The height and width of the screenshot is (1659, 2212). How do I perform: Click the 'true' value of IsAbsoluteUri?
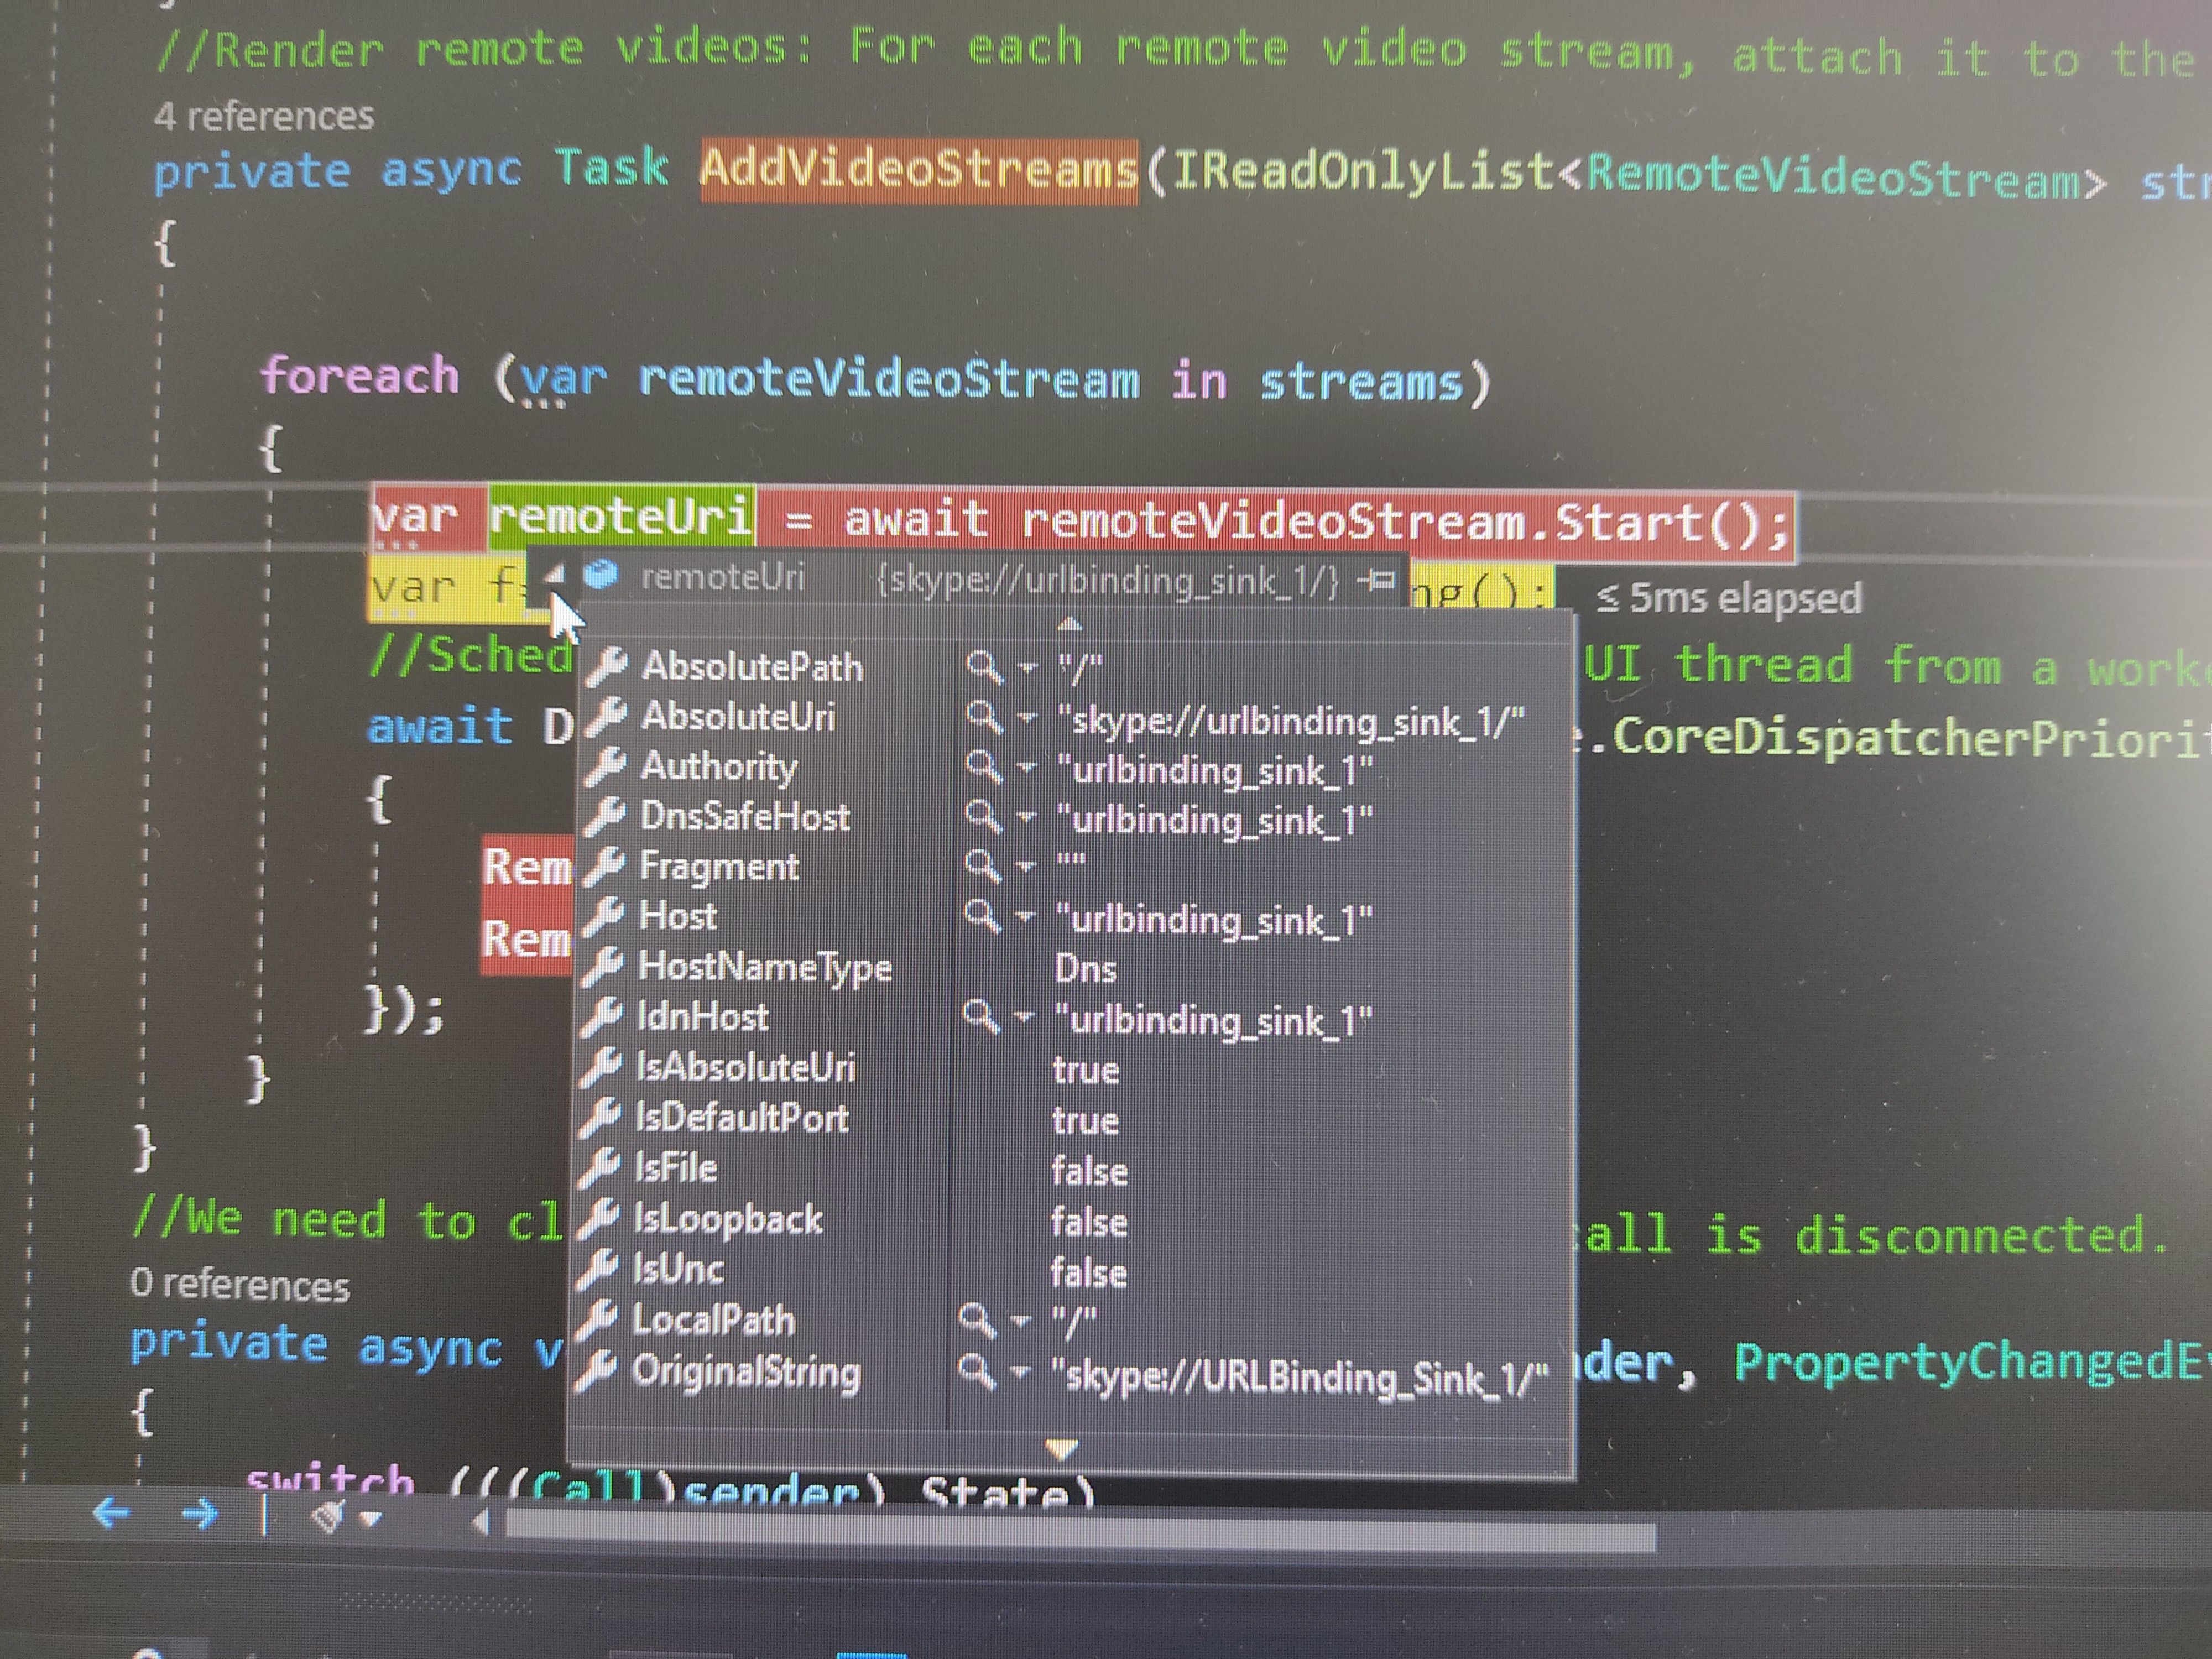coord(1086,1070)
